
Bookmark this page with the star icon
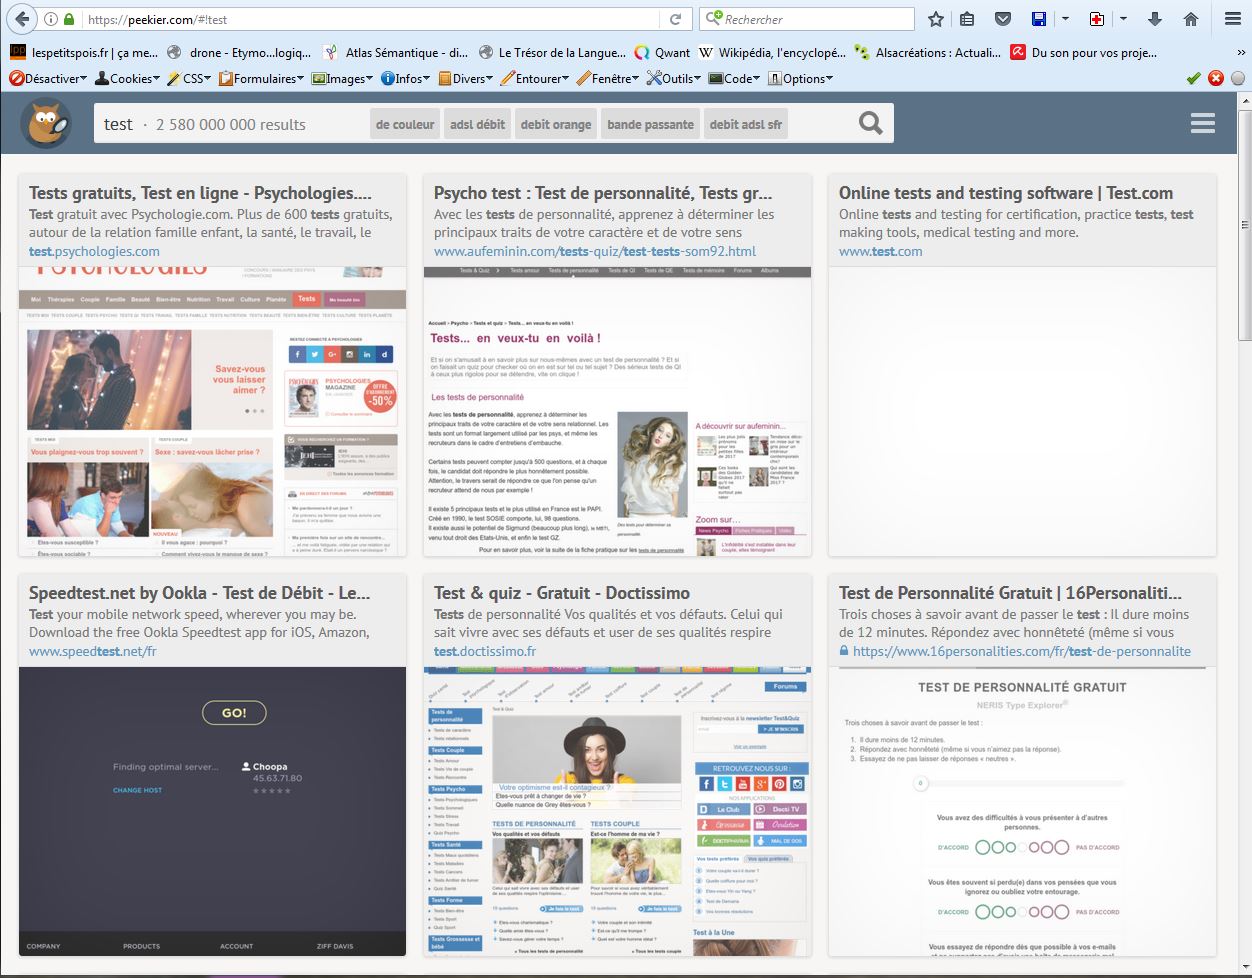(x=935, y=19)
